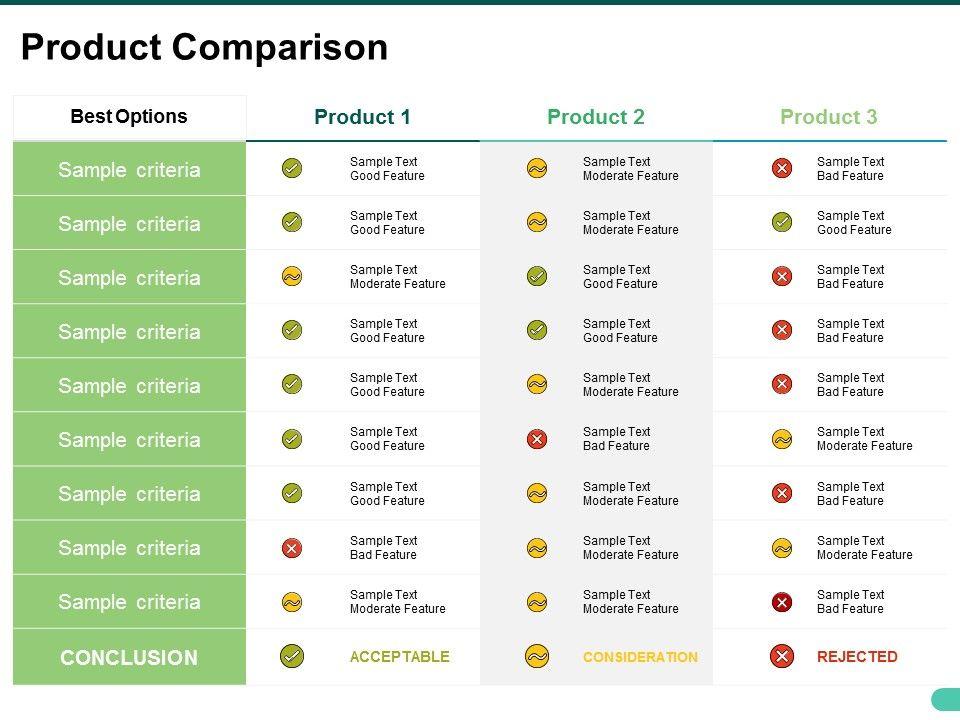Image resolution: width=960 pixels, height=720 pixels.
Task: Click Product 3's green check Good Feature icon
Action: pos(782,222)
